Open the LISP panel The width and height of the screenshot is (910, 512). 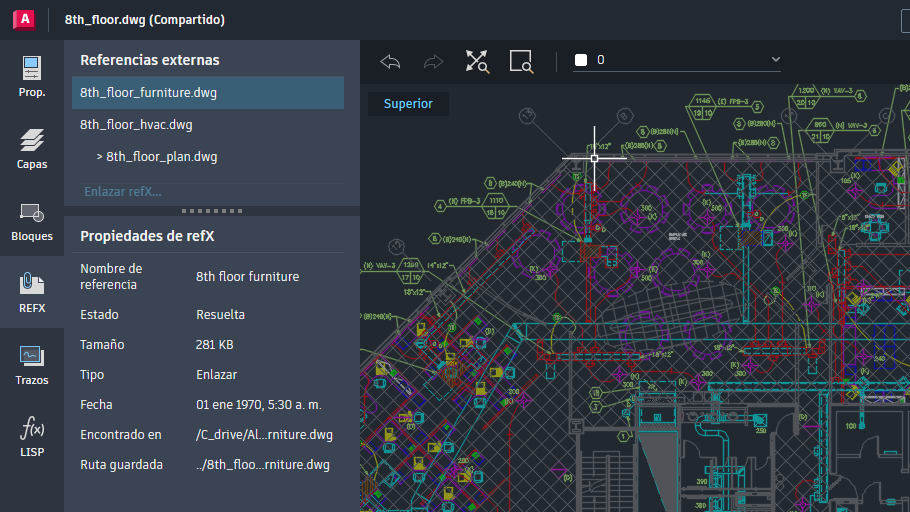pyautogui.click(x=32, y=437)
